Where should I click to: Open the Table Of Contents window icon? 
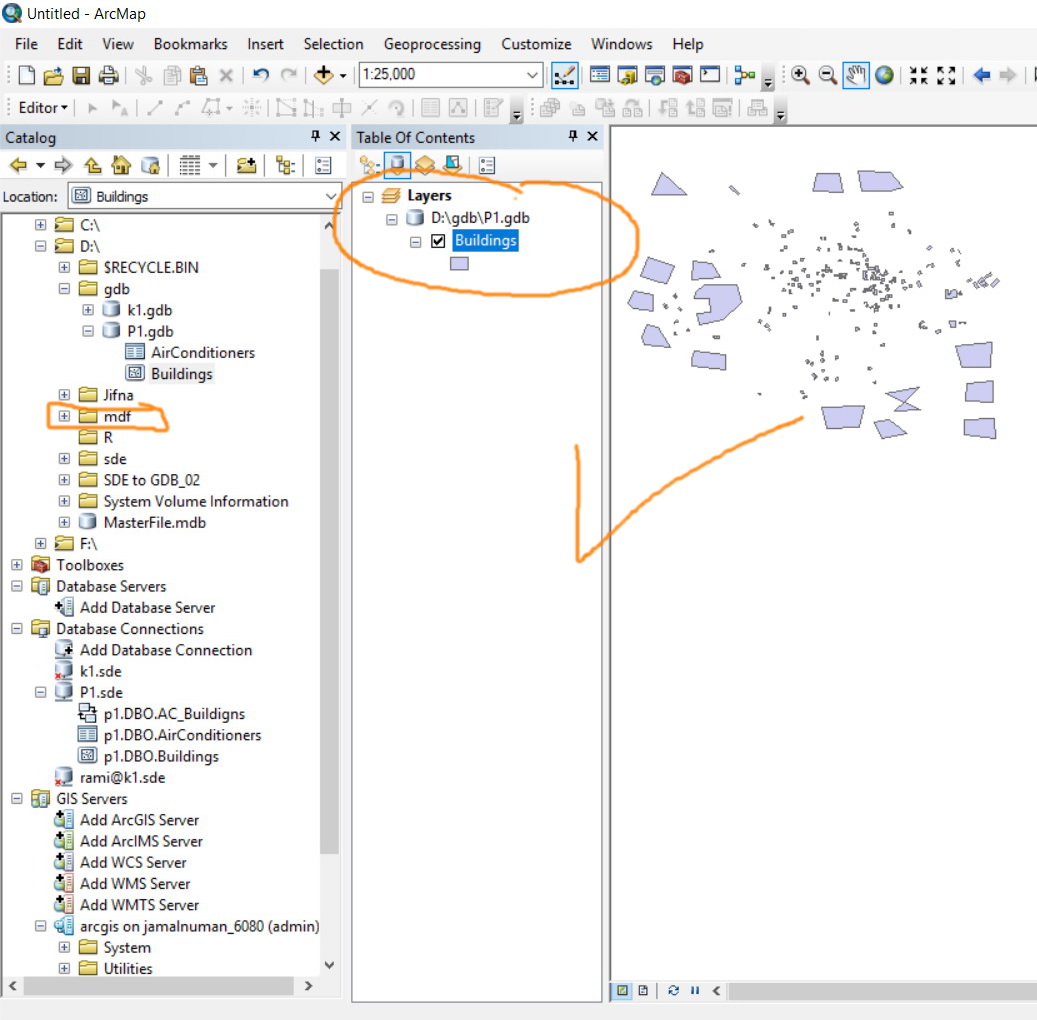click(x=599, y=75)
